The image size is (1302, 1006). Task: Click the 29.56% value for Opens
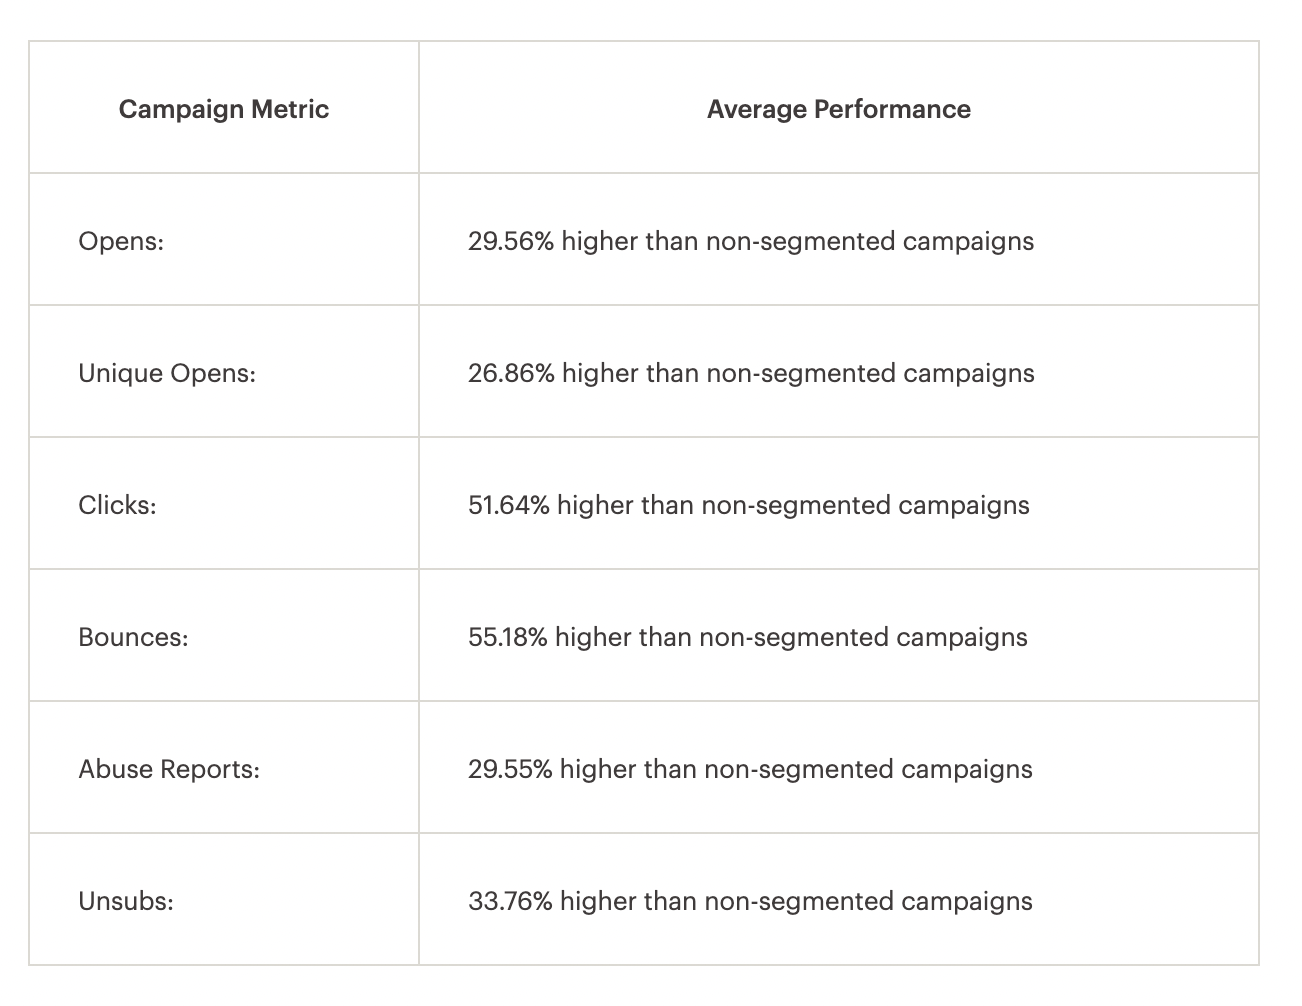tap(510, 241)
